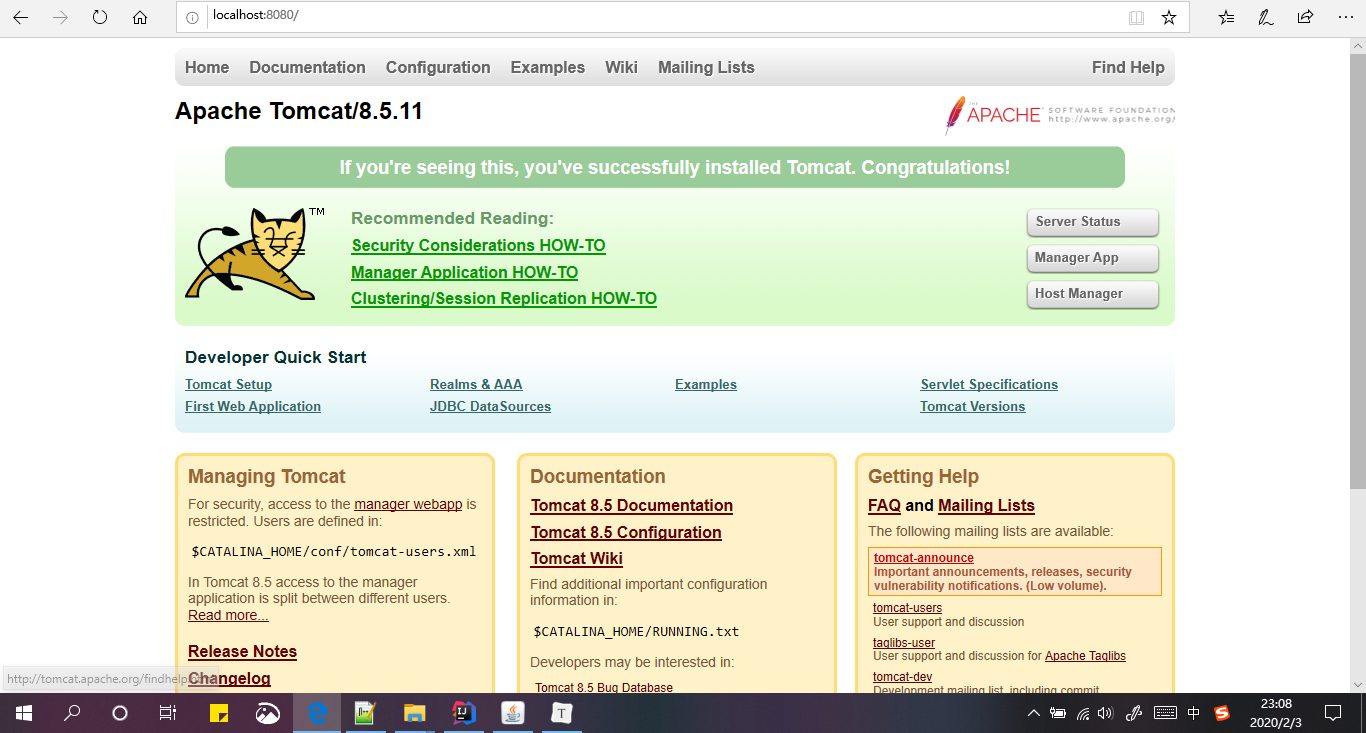Open the Release Notes link
The height and width of the screenshot is (733, 1366).
242,651
